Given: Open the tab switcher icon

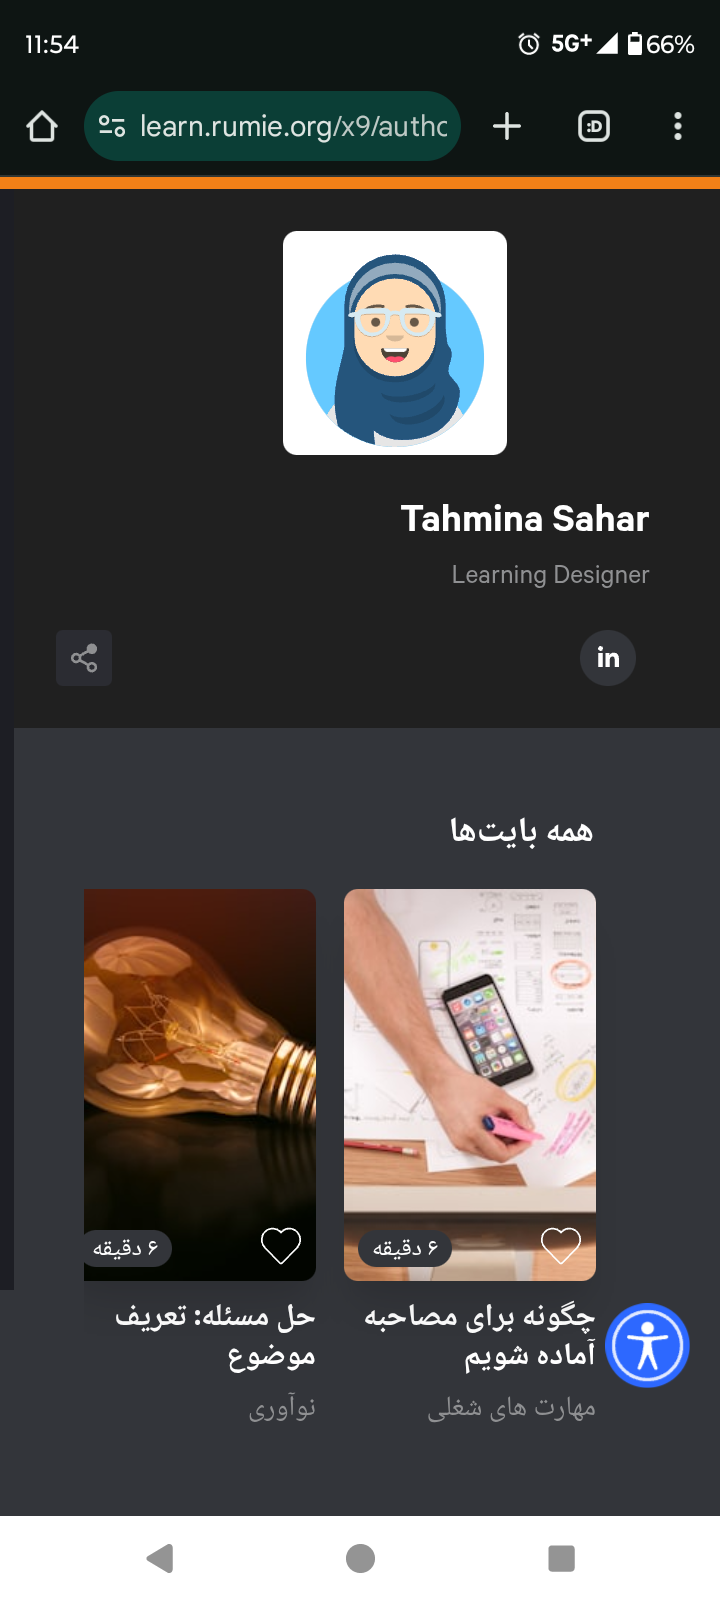Looking at the screenshot, I should [594, 126].
